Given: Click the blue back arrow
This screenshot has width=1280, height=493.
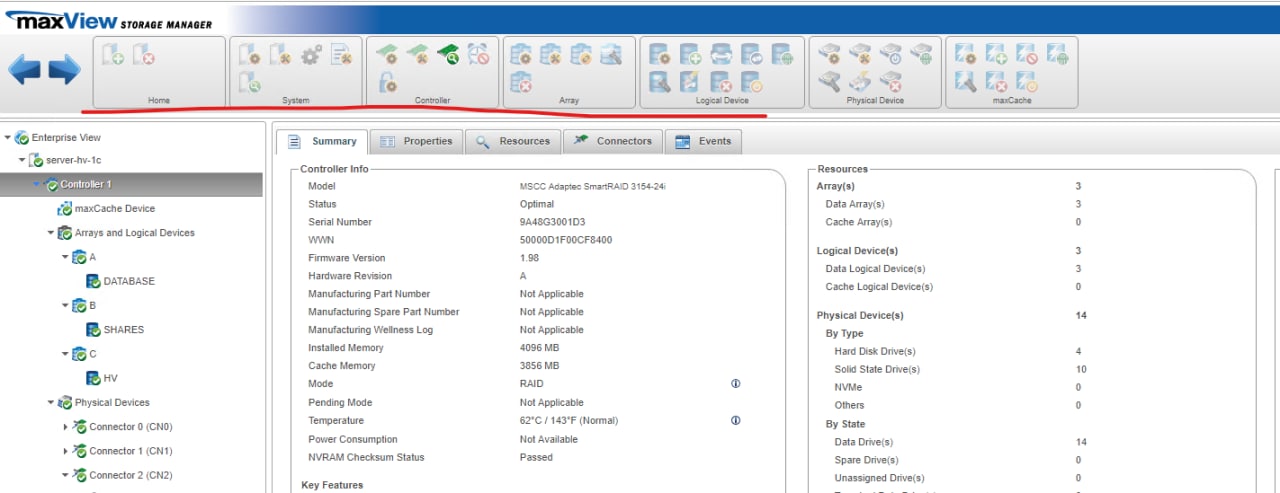Looking at the screenshot, I should tap(25, 69).
